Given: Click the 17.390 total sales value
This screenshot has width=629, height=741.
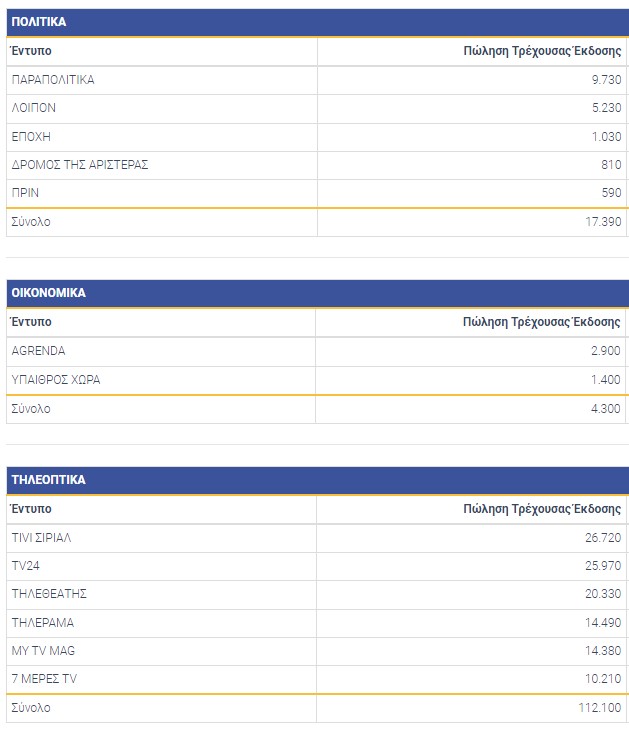Looking at the screenshot, I should (601, 222).
